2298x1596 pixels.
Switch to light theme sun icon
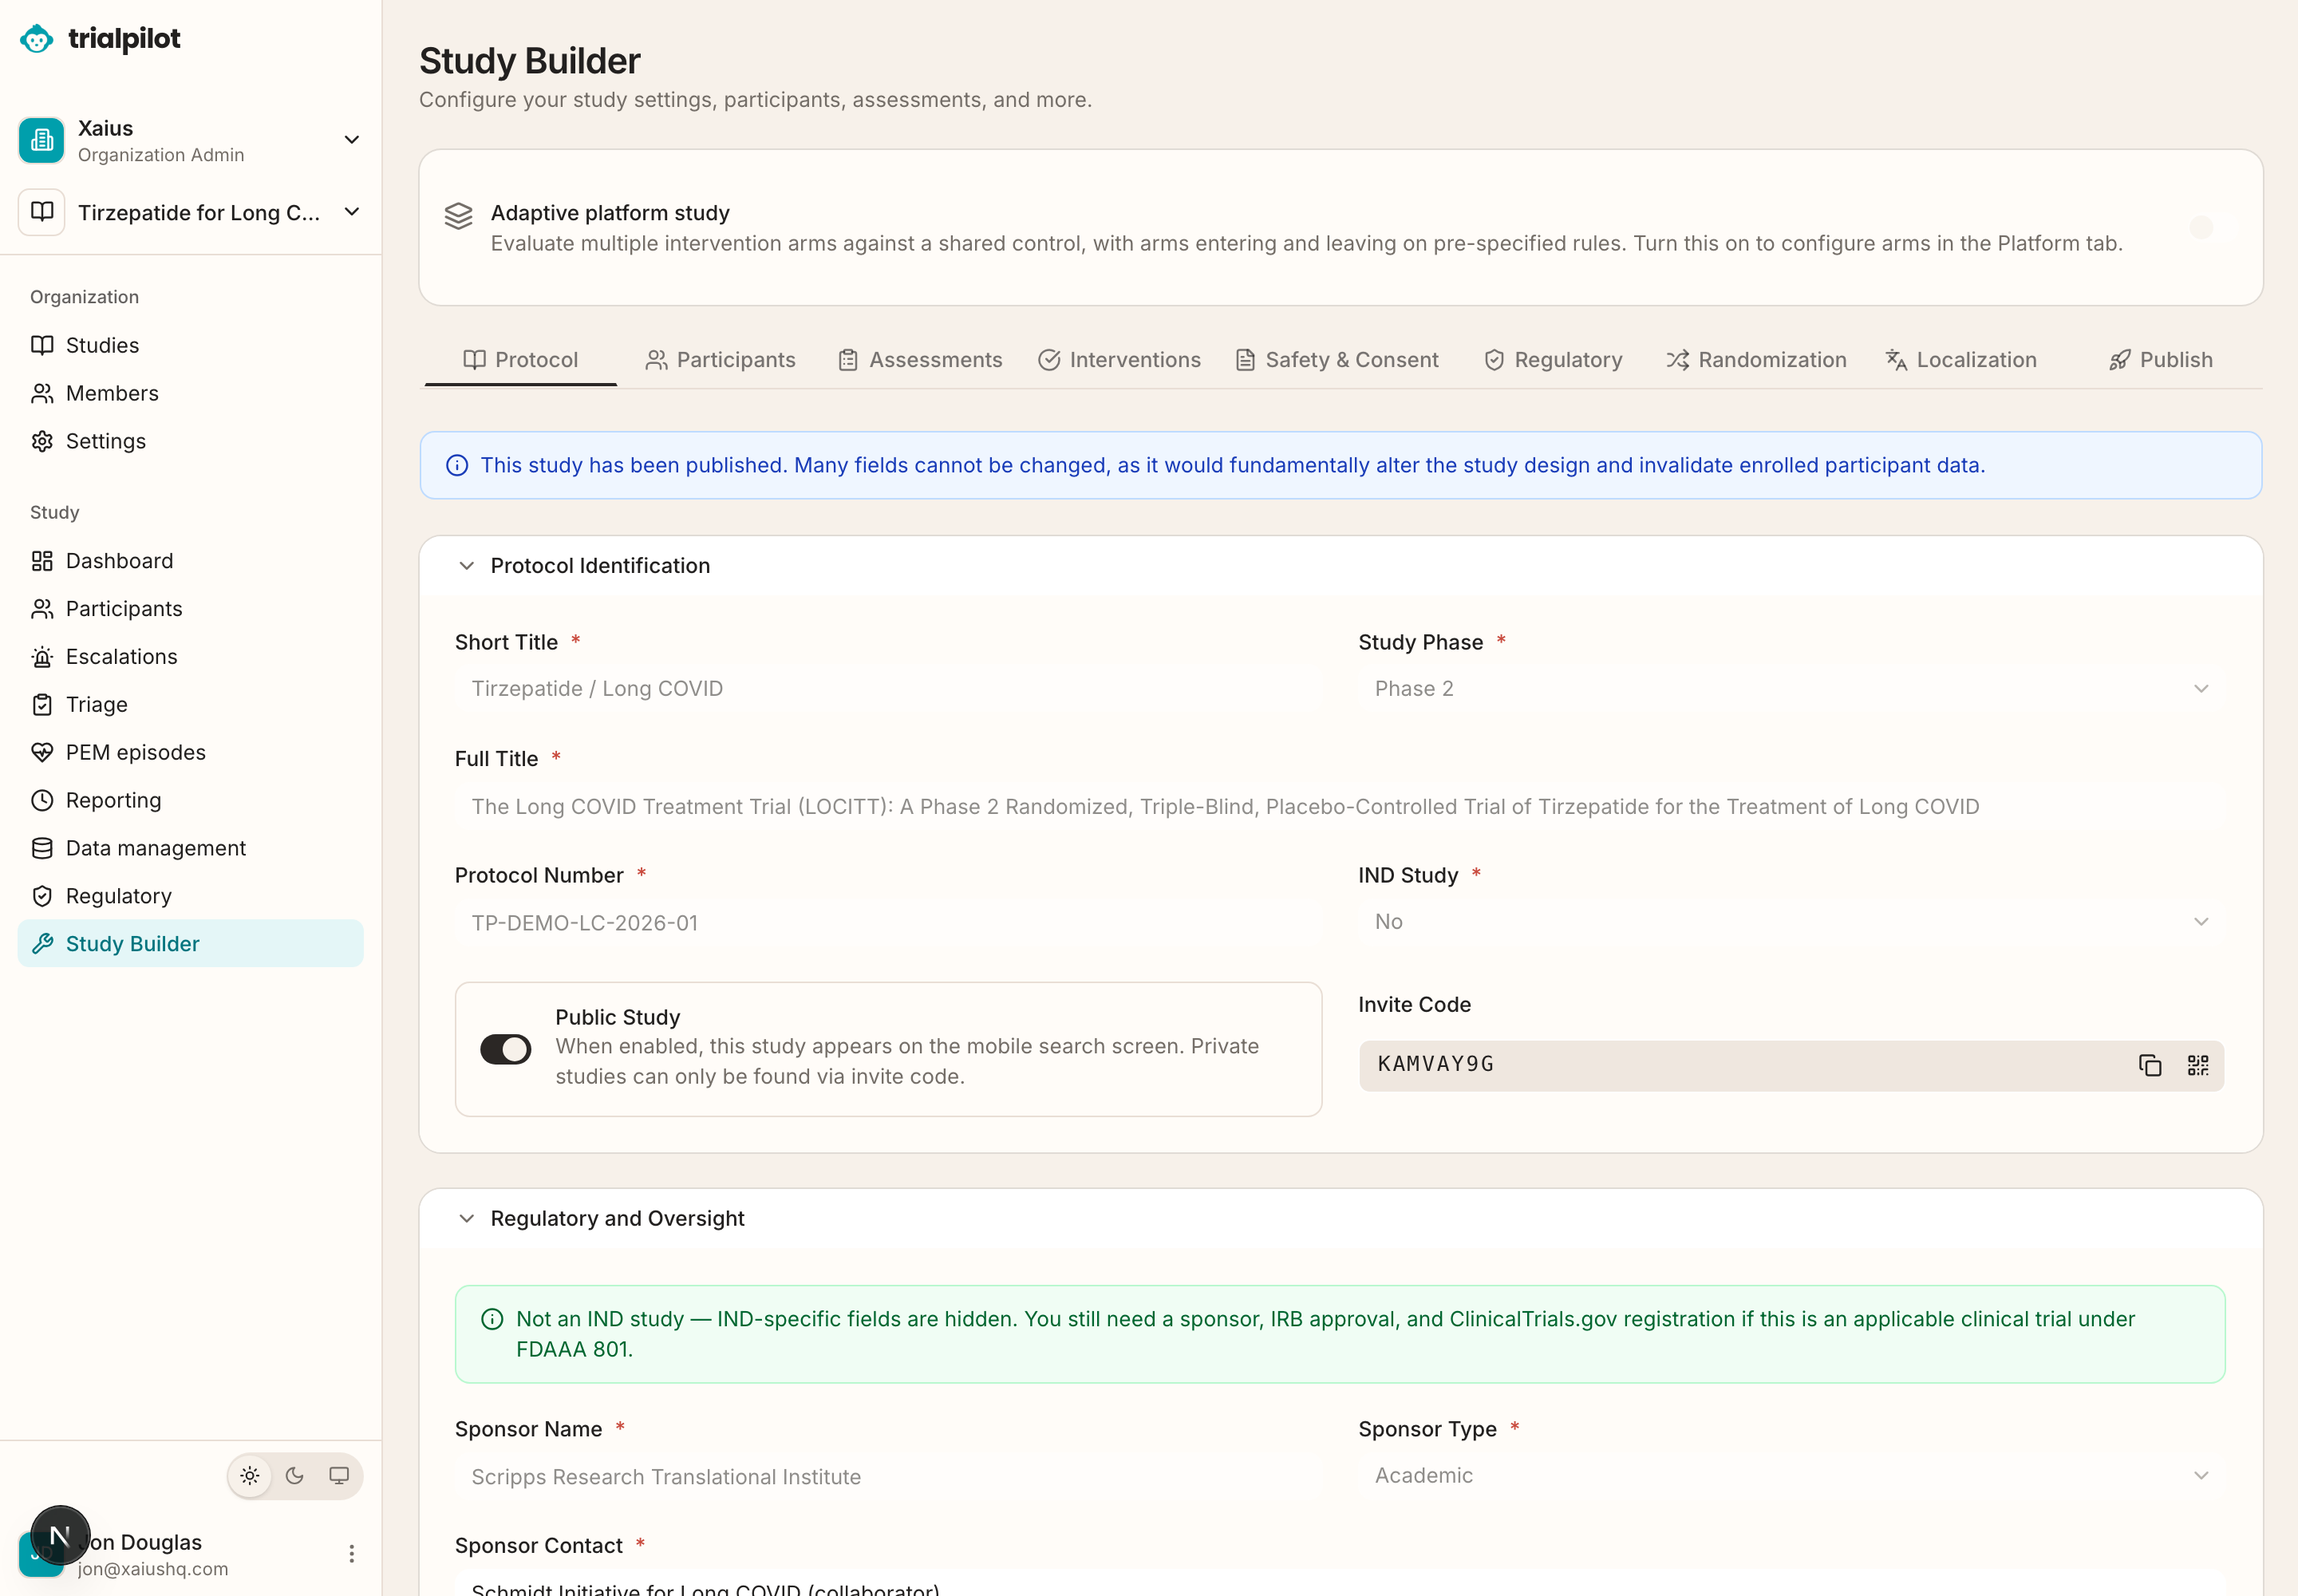[x=250, y=1475]
